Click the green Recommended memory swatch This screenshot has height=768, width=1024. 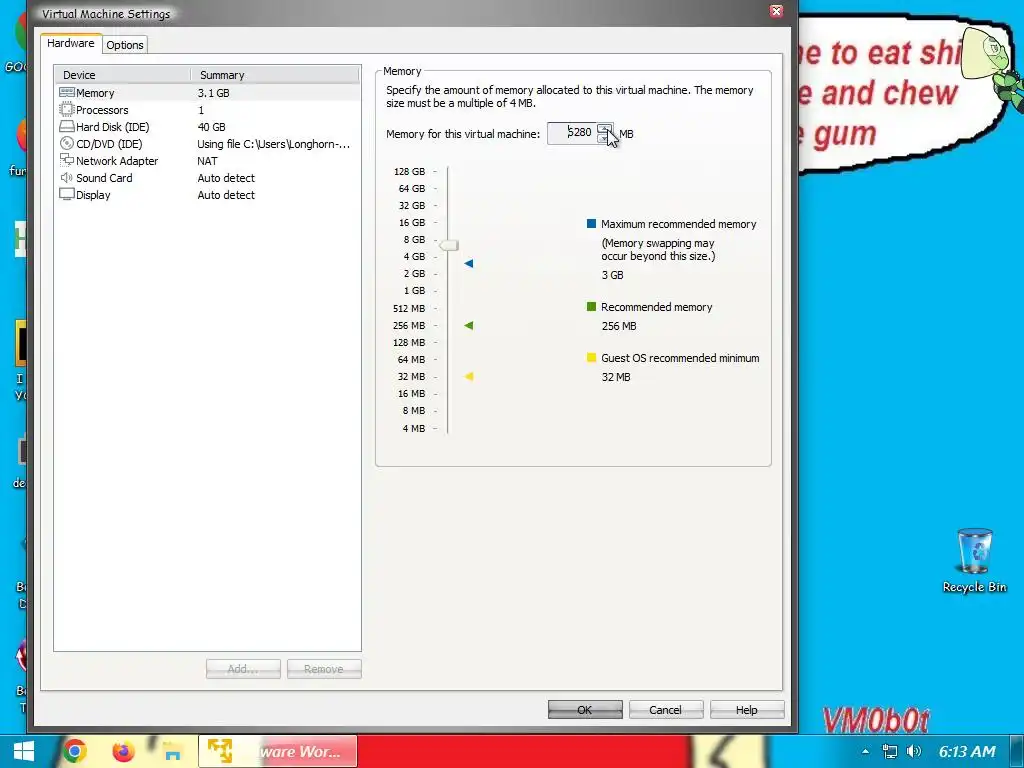(x=591, y=306)
